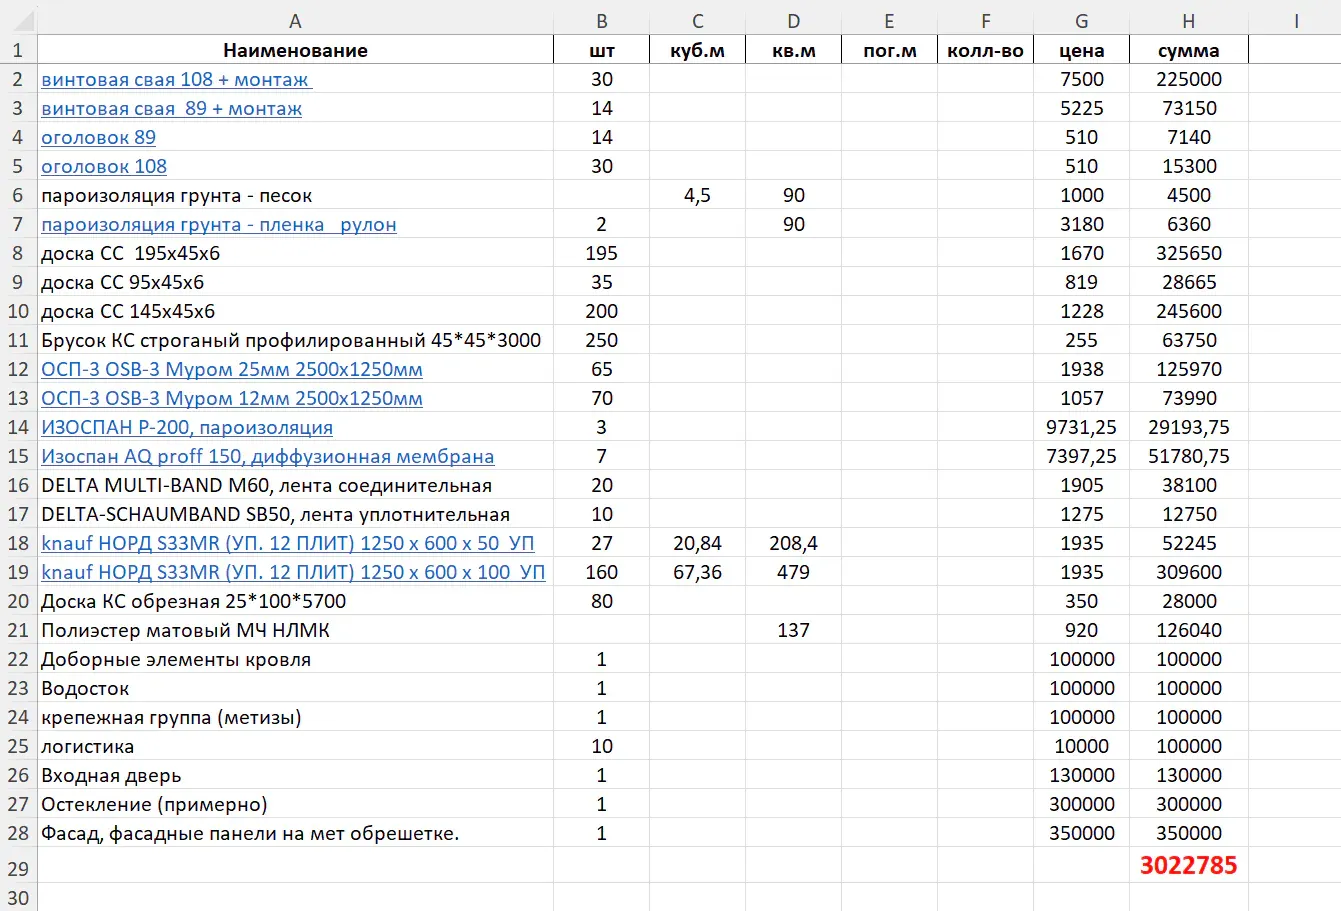Select the "пароизоляция грунта - песок" cell
Screen dimensions: 1341x911
pyautogui.click(x=295, y=196)
